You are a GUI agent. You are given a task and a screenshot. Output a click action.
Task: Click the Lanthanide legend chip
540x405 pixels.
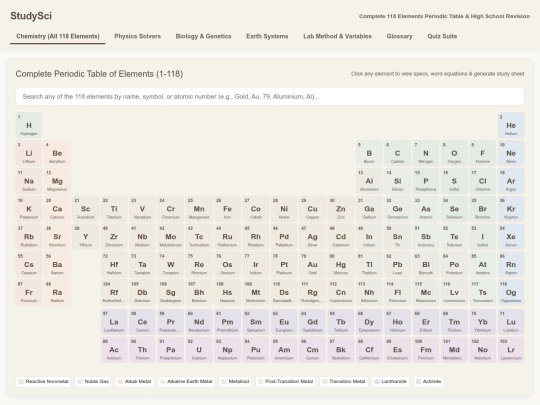click(391, 382)
